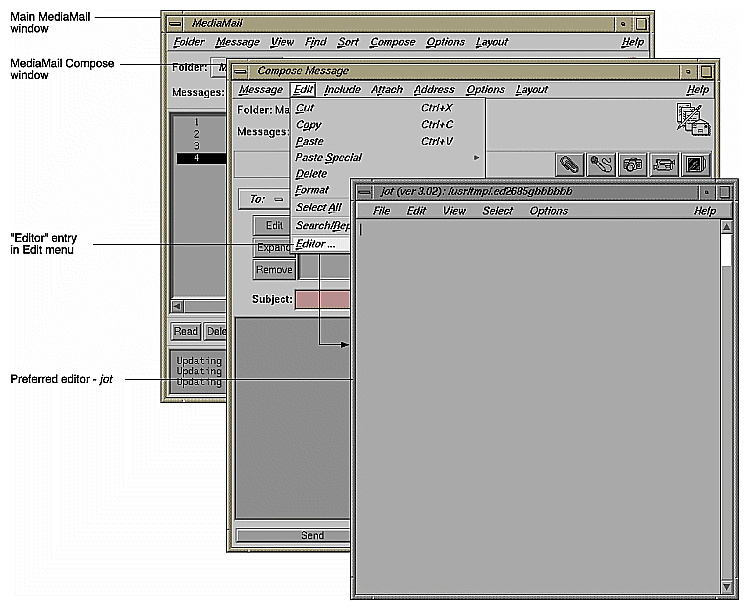Open the window menu button of MediaMail window
Viewport: 749px width, 611px height.
(x=175, y=23)
